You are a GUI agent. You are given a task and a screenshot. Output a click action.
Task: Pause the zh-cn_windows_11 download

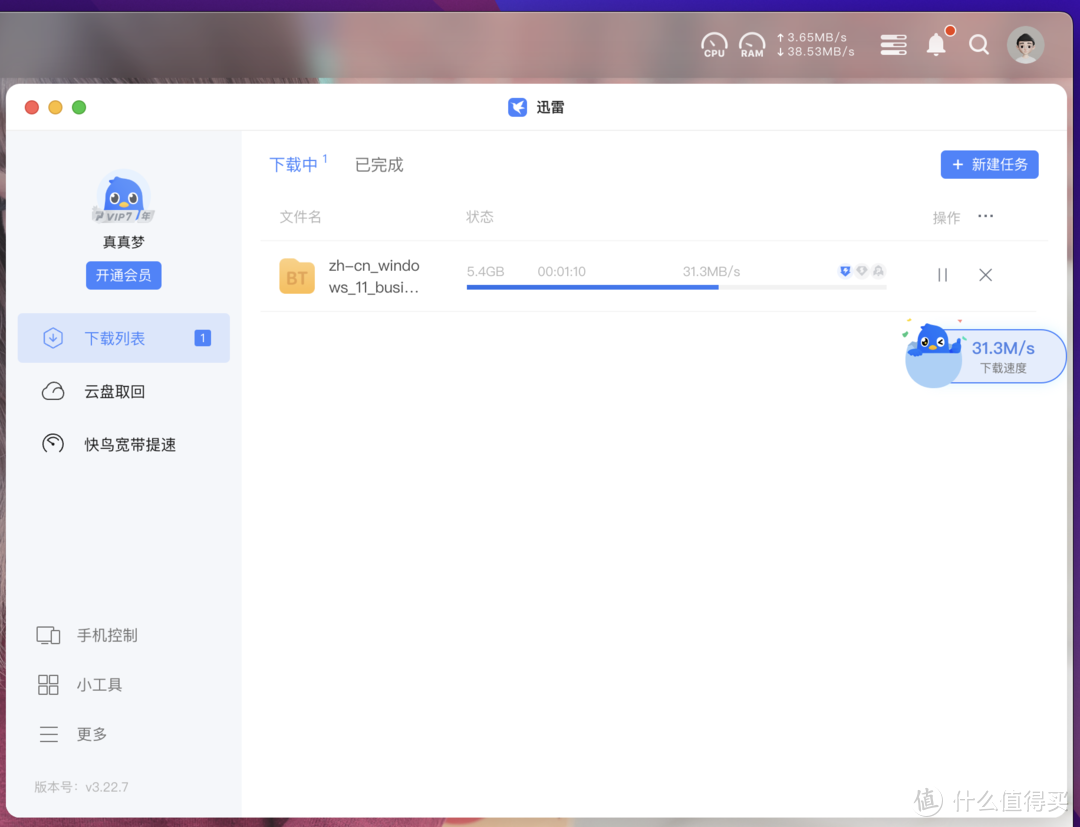click(942, 275)
